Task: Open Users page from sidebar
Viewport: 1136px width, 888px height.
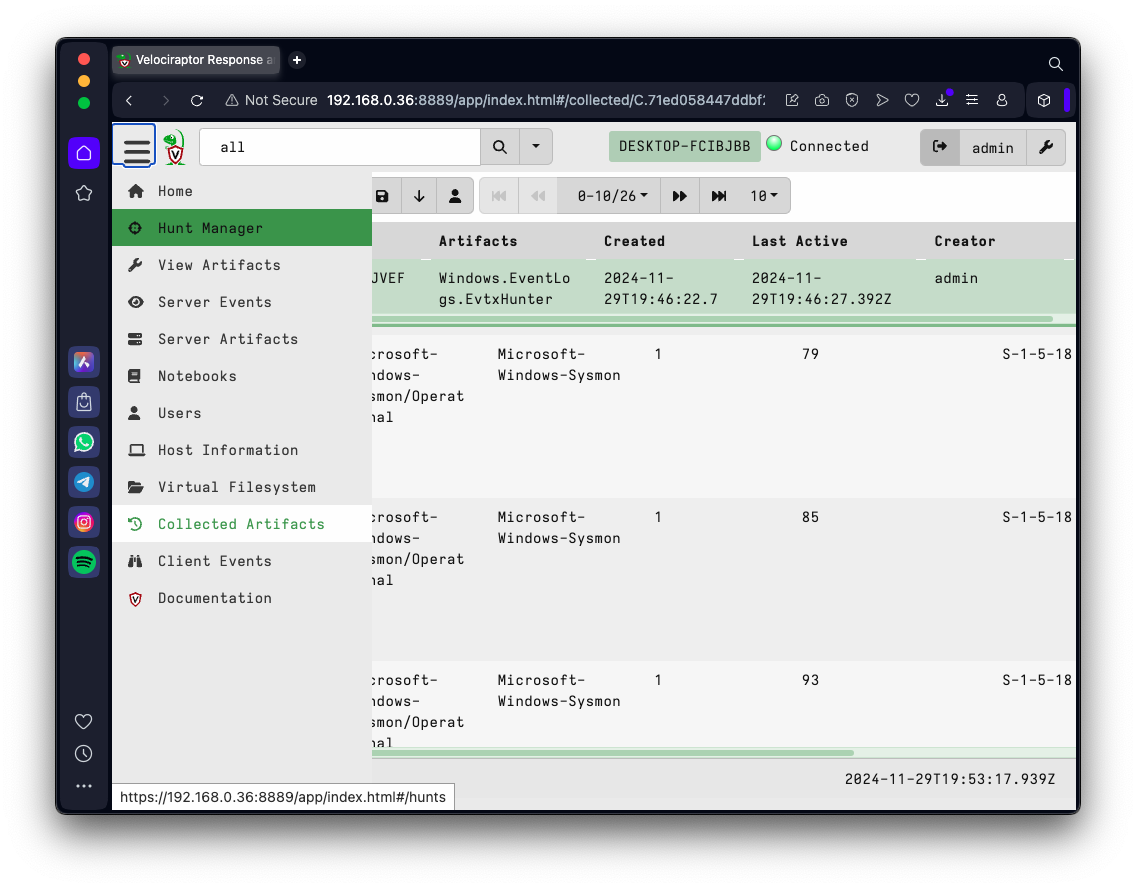Action: point(242,413)
